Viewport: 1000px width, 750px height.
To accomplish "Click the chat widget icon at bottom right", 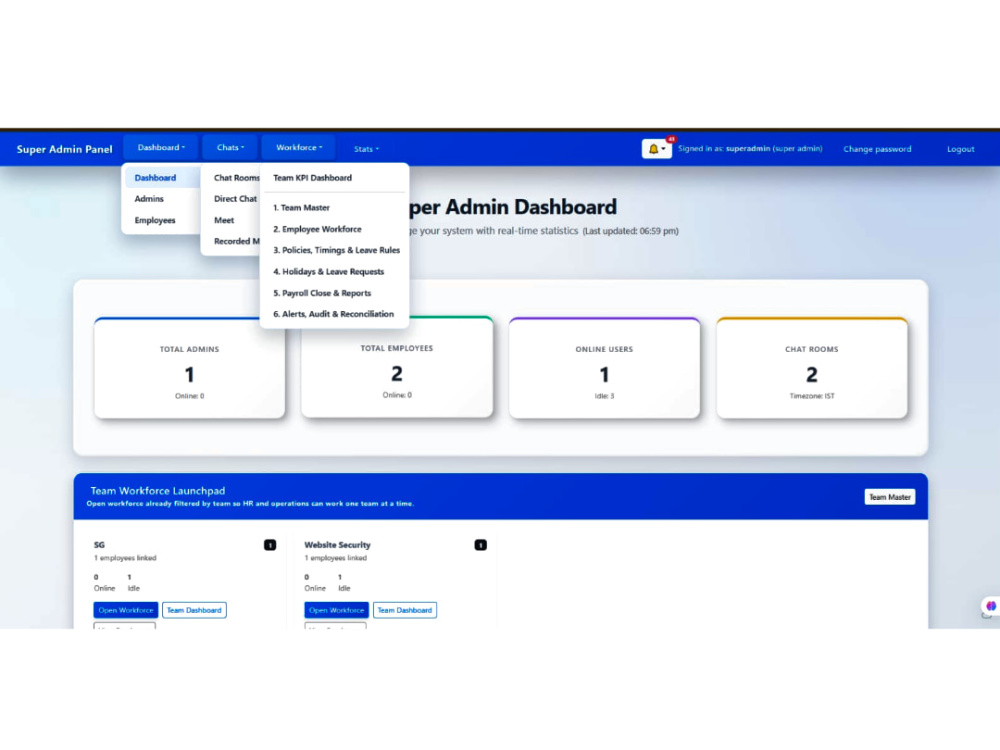I will [x=990, y=607].
